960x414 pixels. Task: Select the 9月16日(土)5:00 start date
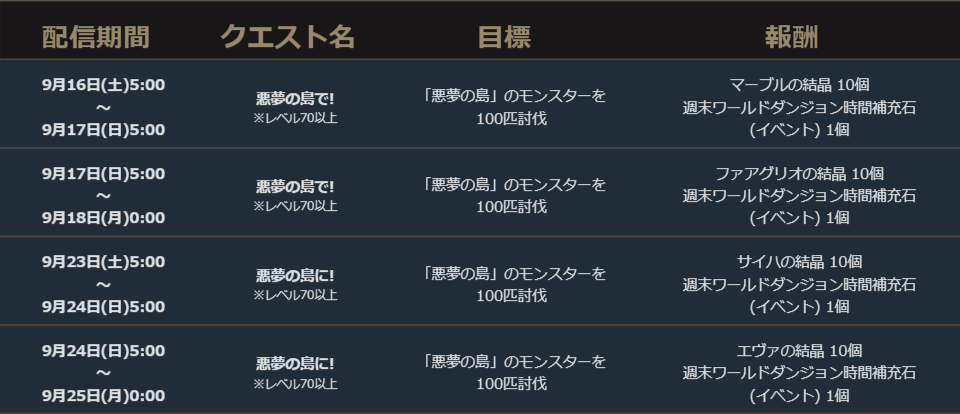104,85
